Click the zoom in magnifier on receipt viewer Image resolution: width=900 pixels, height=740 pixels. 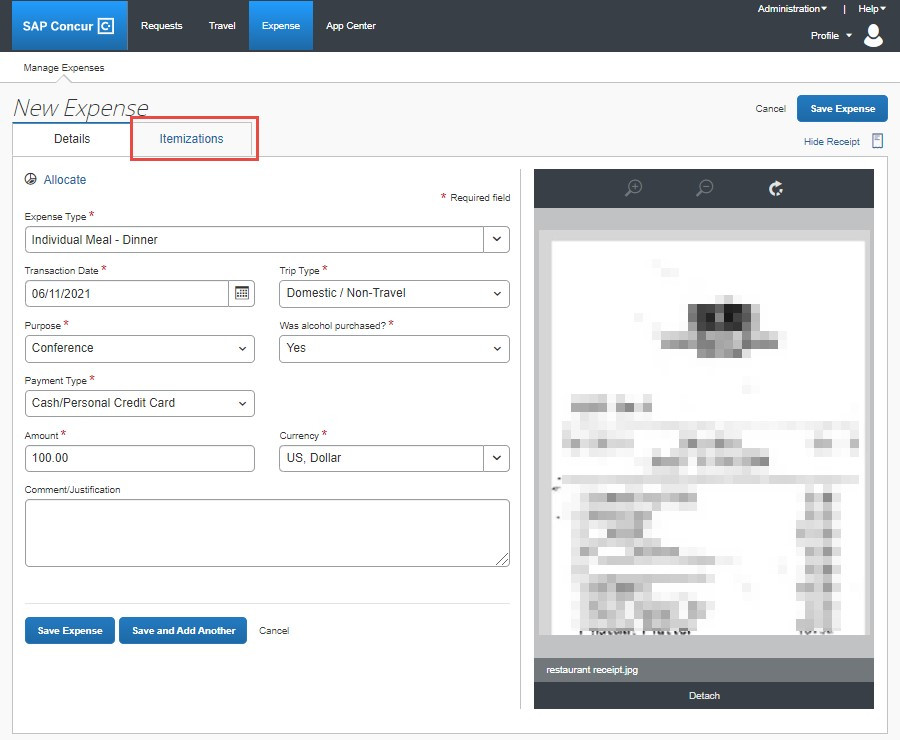pos(633,188)
